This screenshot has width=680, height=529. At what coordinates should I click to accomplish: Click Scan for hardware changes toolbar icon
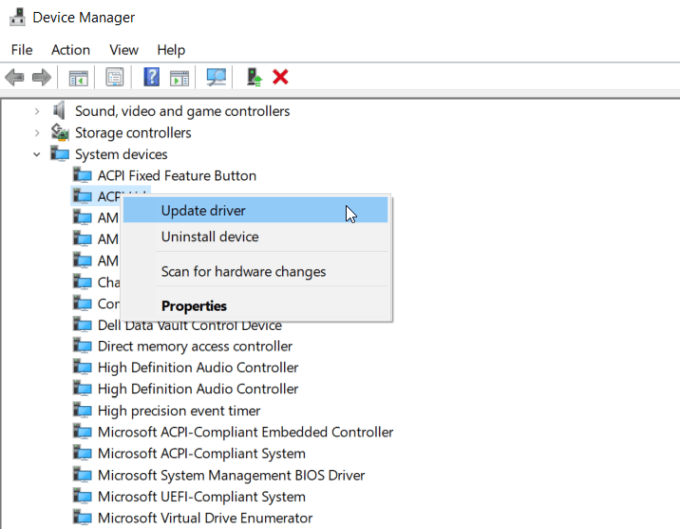216,77
